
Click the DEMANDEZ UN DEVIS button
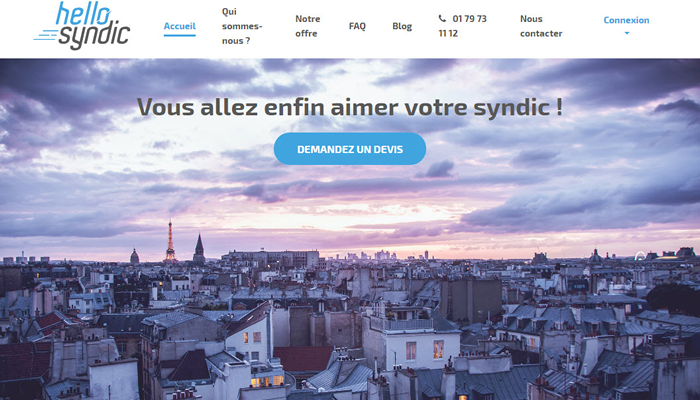pos(350,149)
